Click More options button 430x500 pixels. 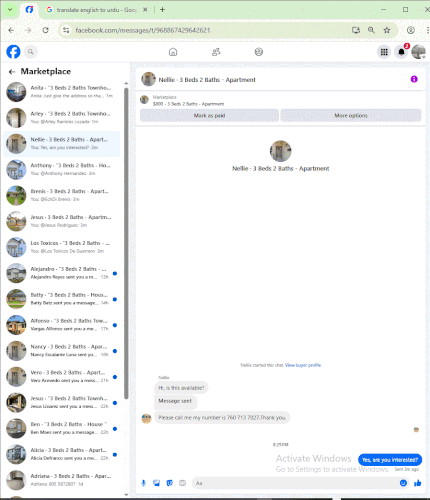pos(351,115)
